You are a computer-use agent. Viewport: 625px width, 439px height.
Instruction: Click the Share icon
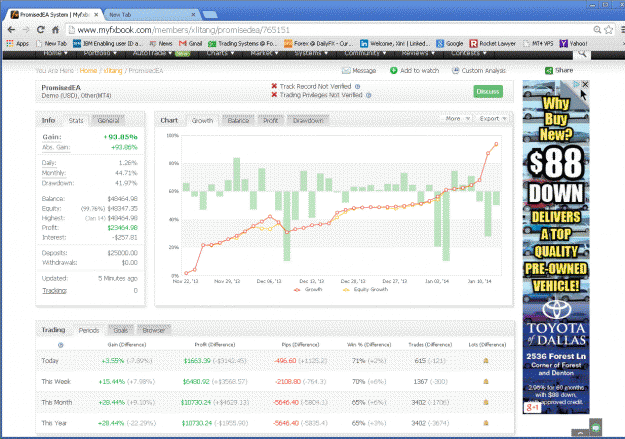549,71
